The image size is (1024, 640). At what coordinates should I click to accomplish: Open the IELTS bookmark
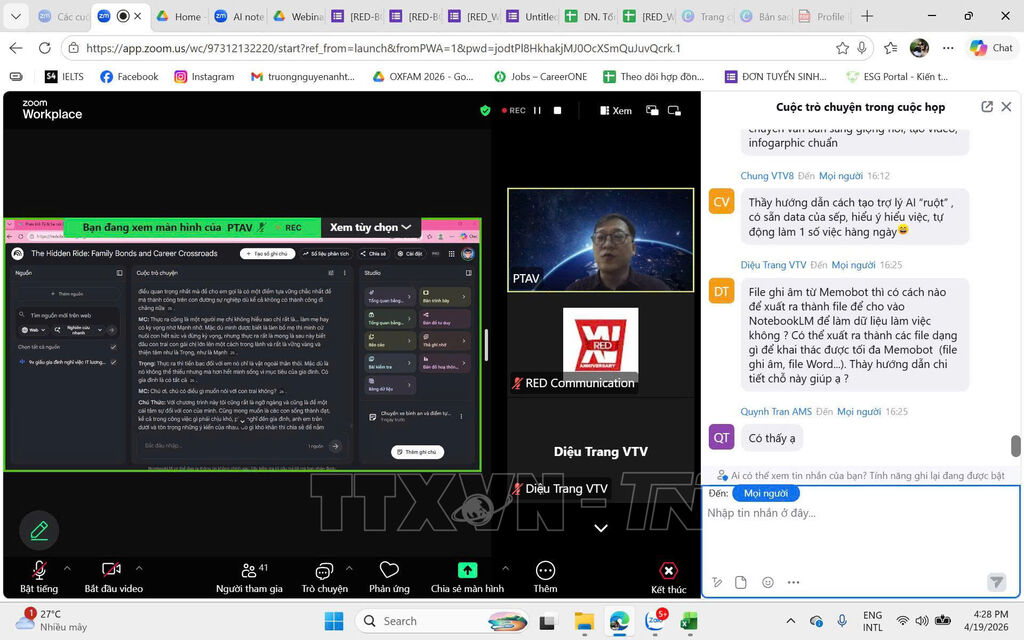64,76
